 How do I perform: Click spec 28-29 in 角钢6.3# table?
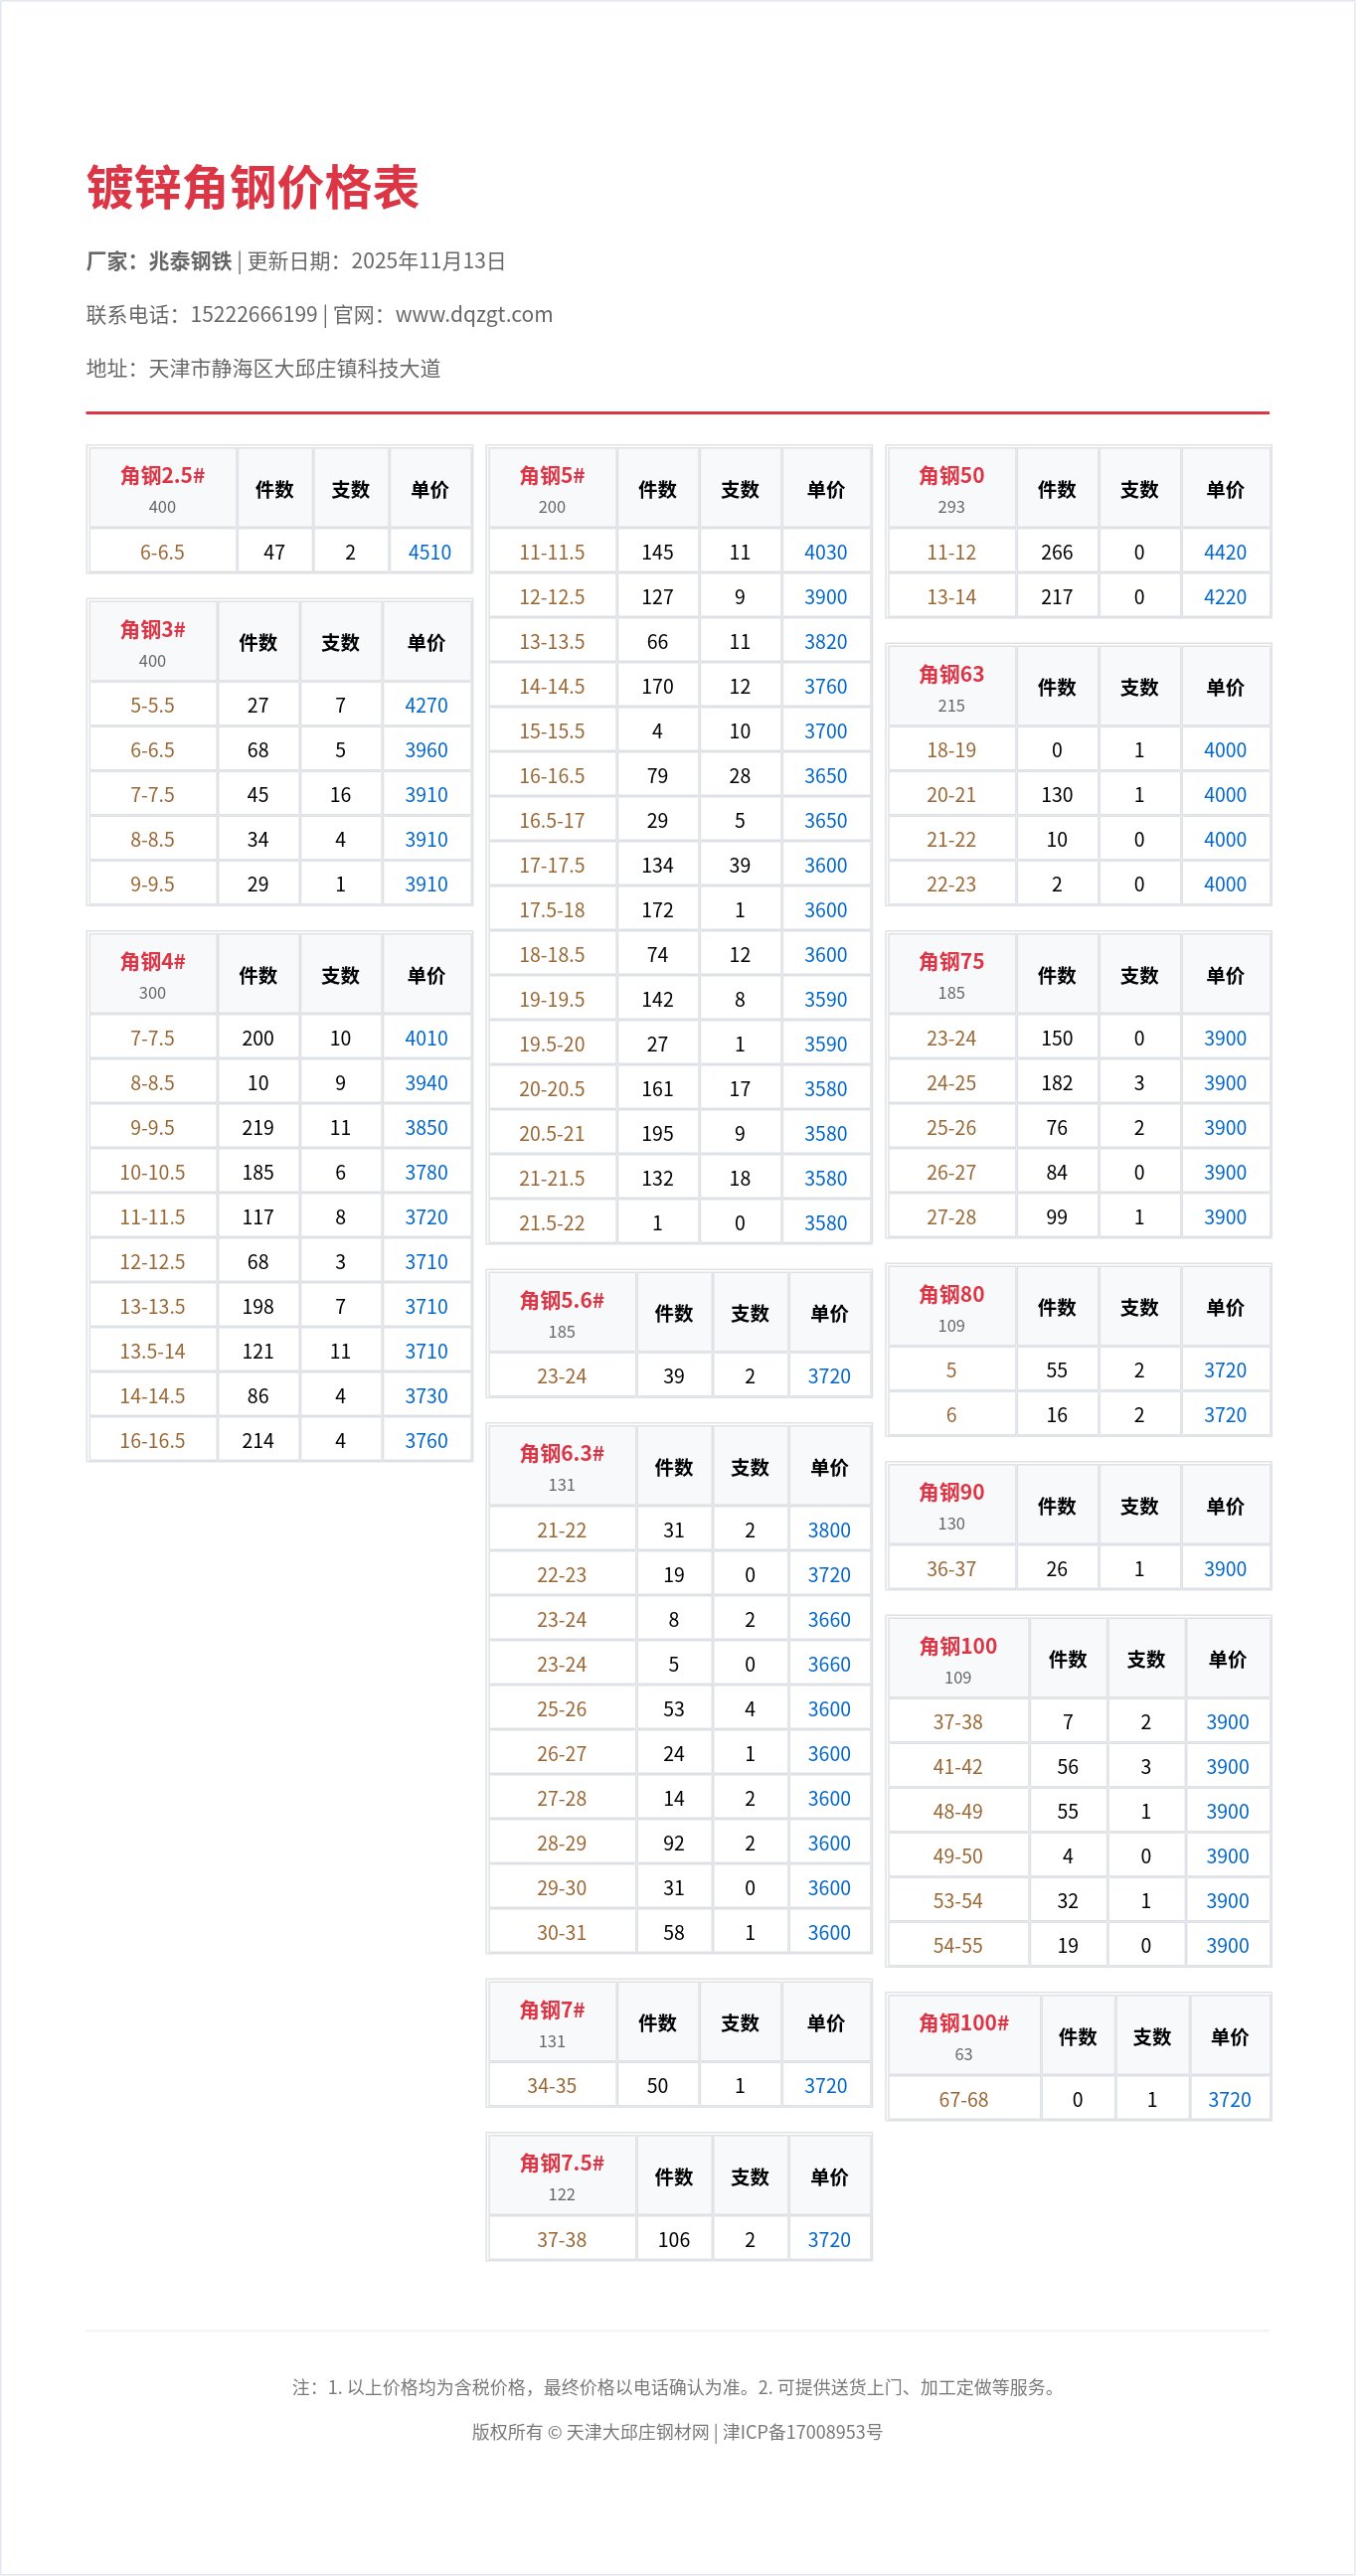pyautogui.click(x=562, y=1844)
